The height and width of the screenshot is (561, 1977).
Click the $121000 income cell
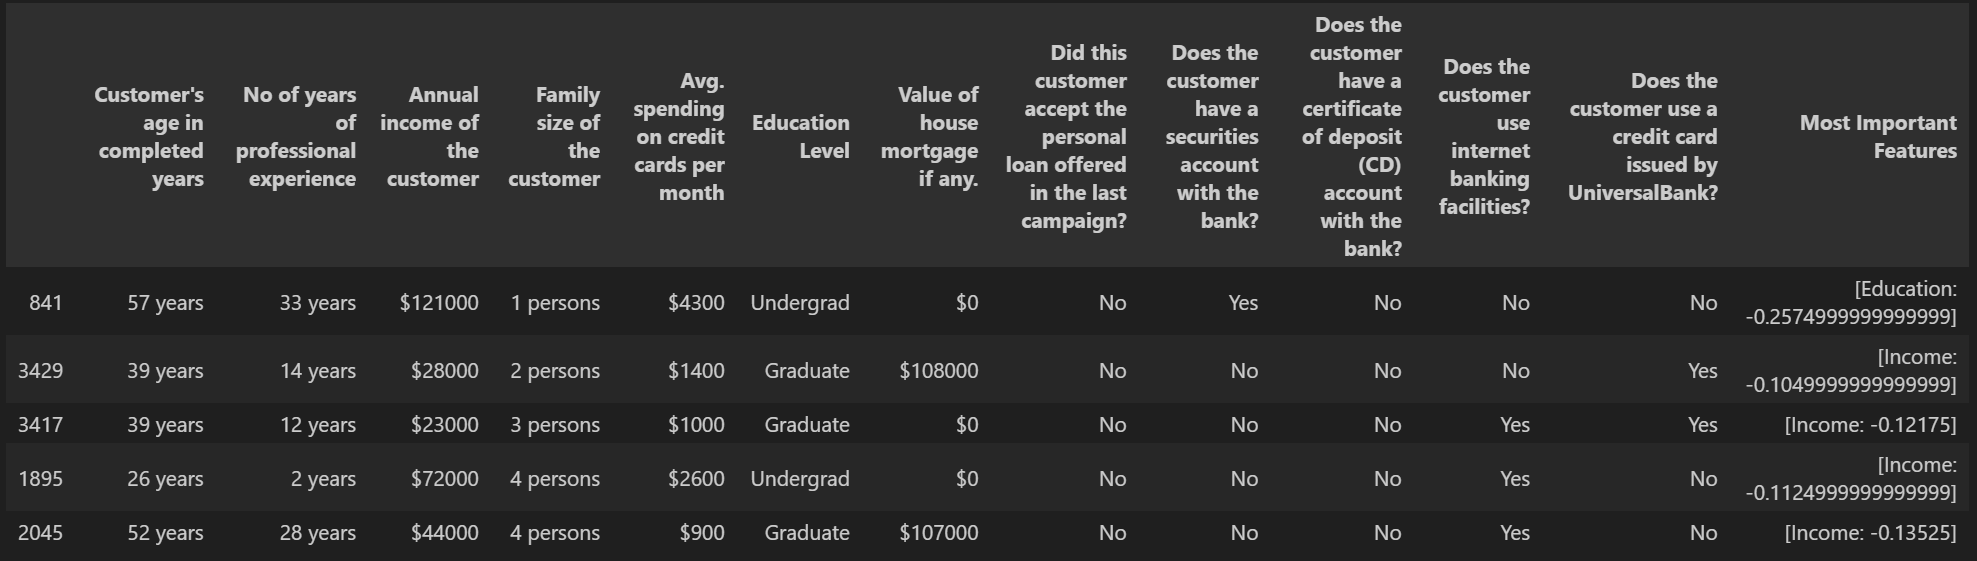[438, 303]
